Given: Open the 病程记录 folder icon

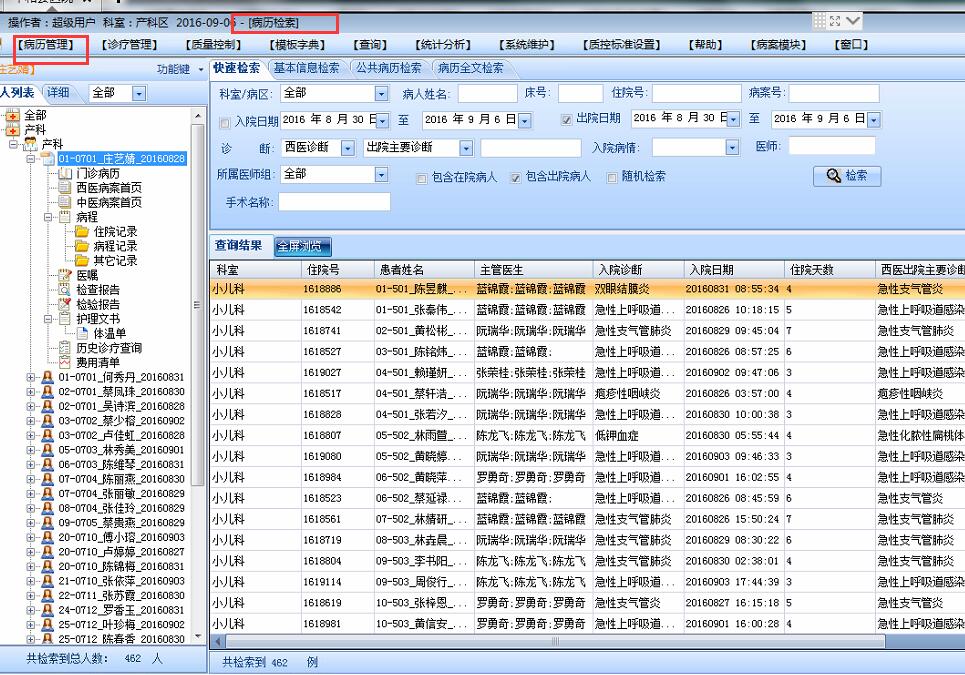Looking at the screenshot, I should point(82,246).
